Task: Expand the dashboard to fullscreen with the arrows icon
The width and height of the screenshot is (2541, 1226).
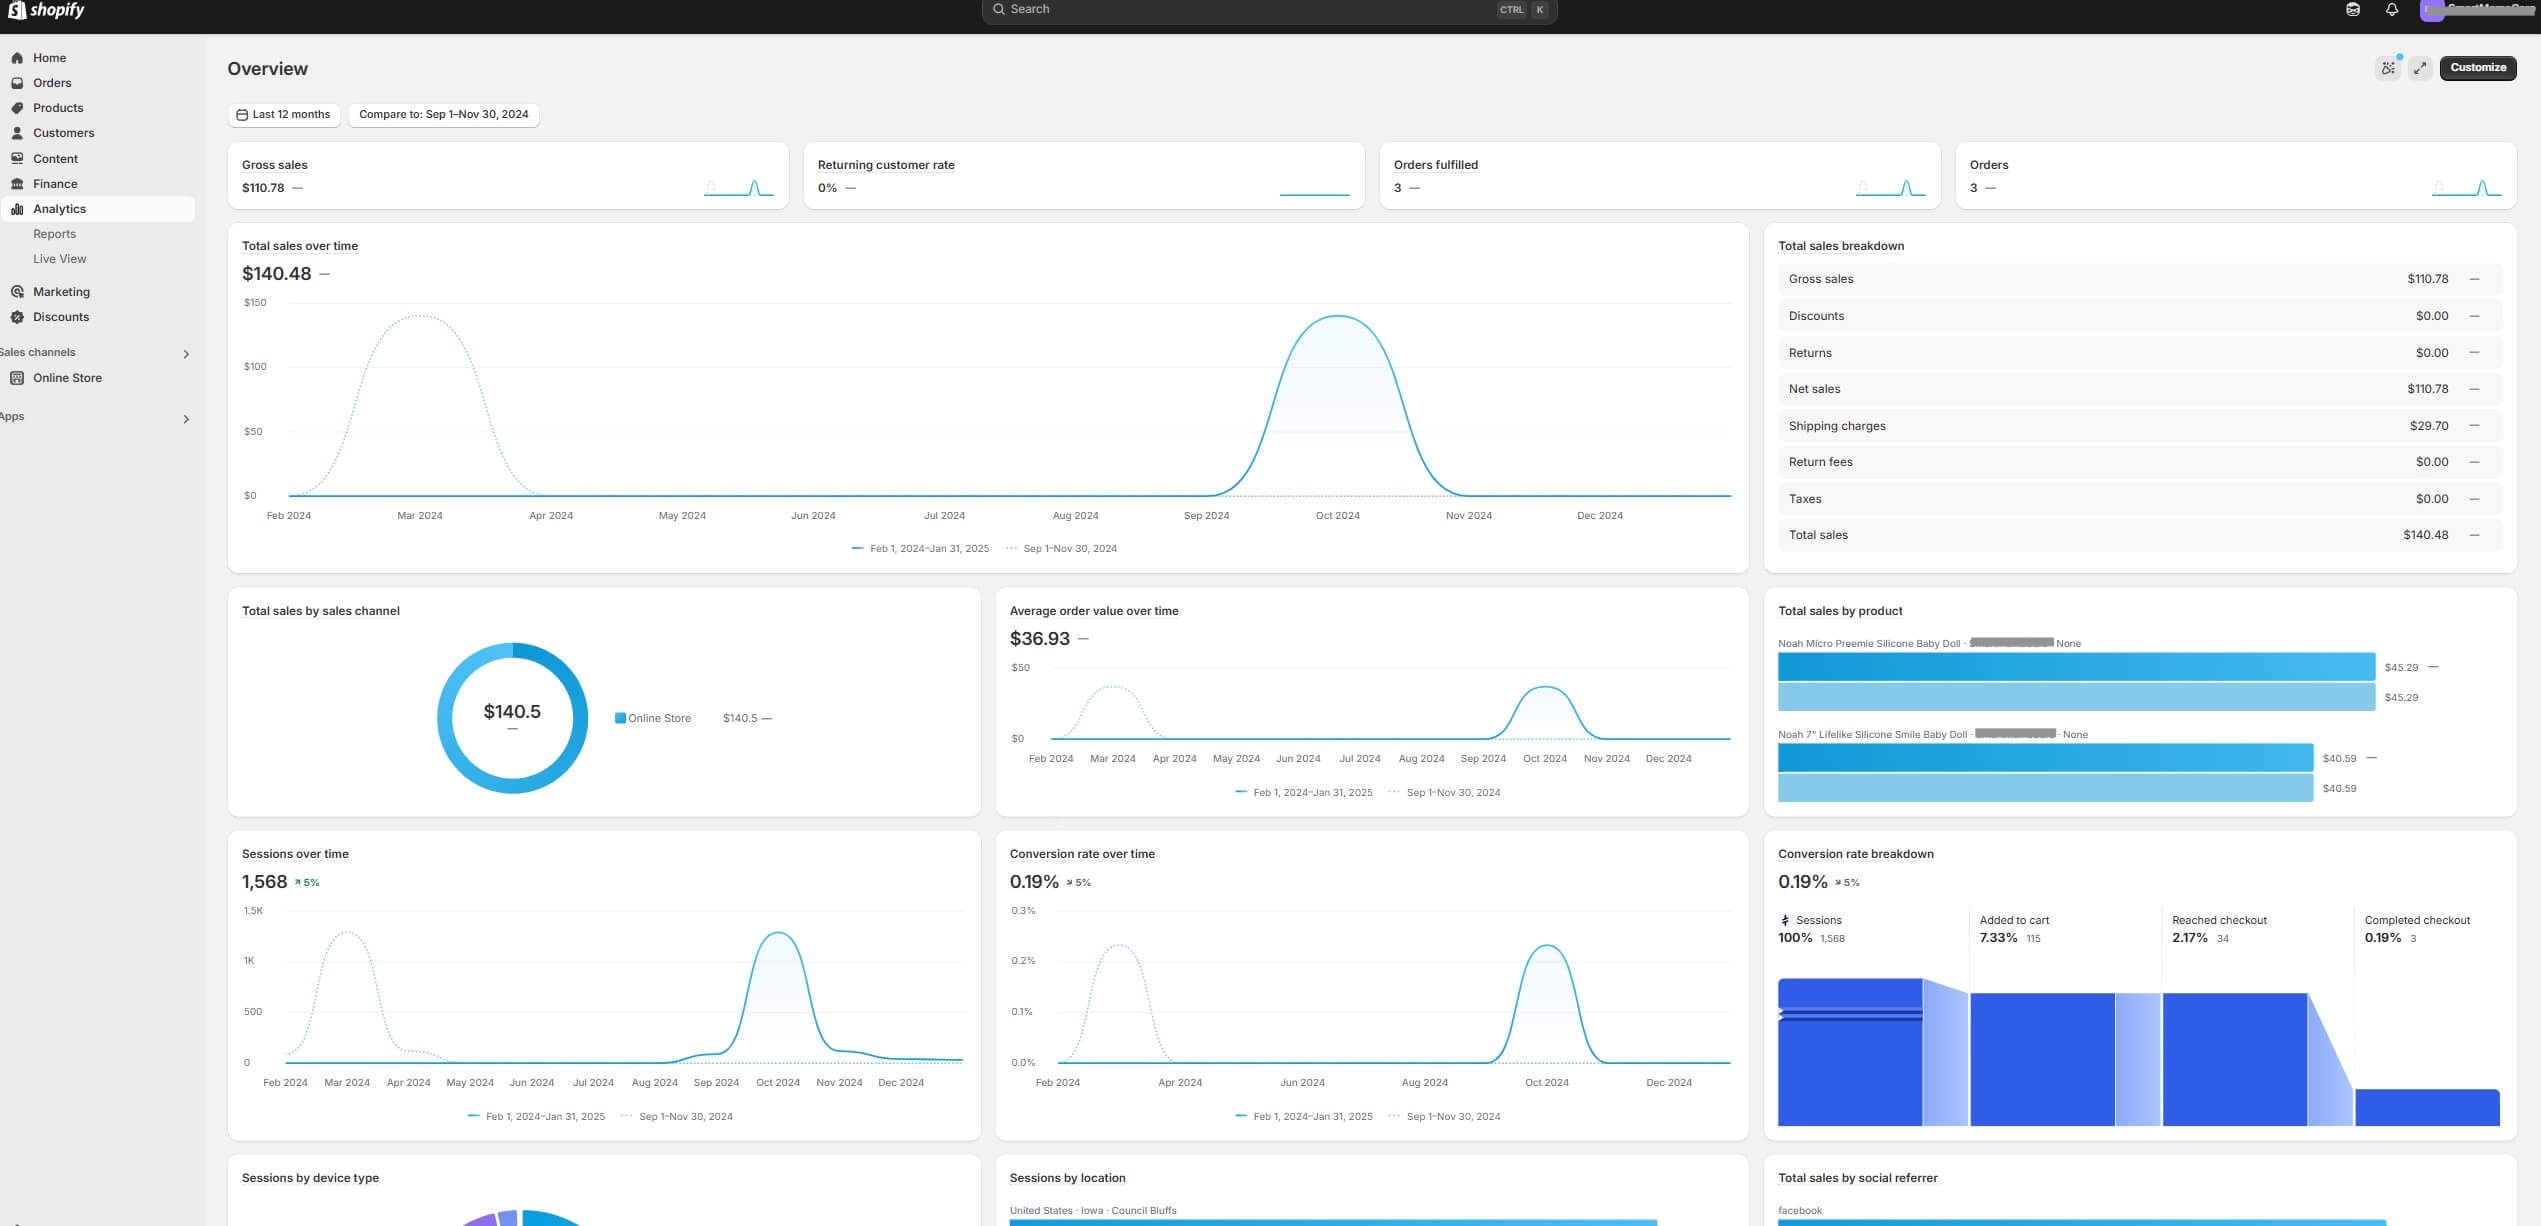Action: click(x=2420, y=68)
